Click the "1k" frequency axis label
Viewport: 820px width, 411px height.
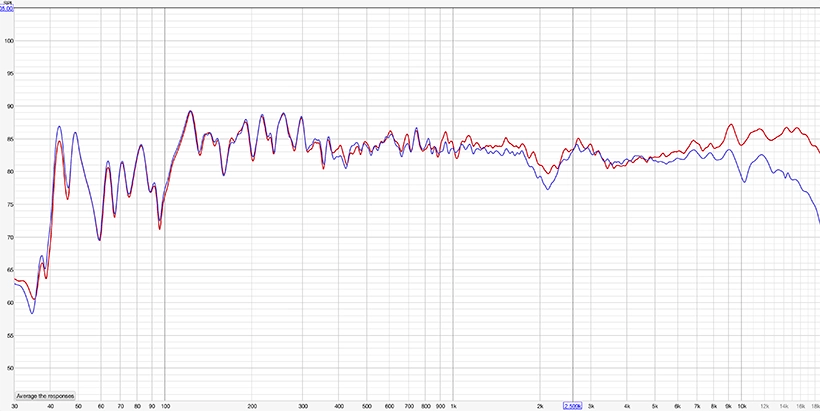point(453,406)
